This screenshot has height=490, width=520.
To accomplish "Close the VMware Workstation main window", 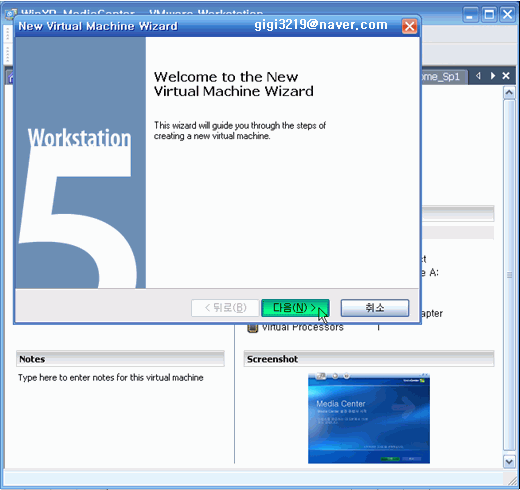I will [508, 15].
